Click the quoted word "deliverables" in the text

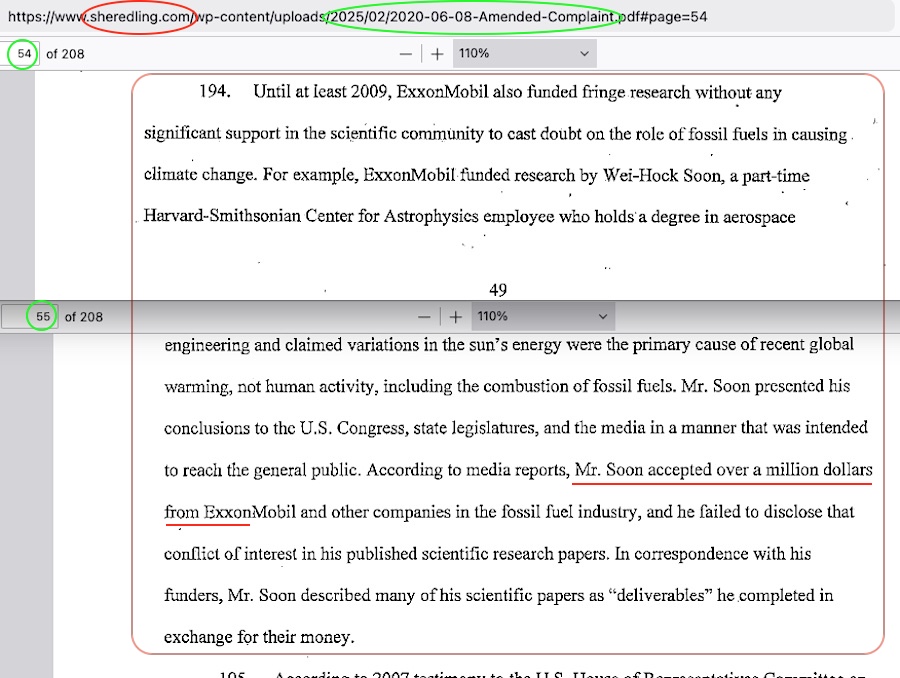click(661, 596)
